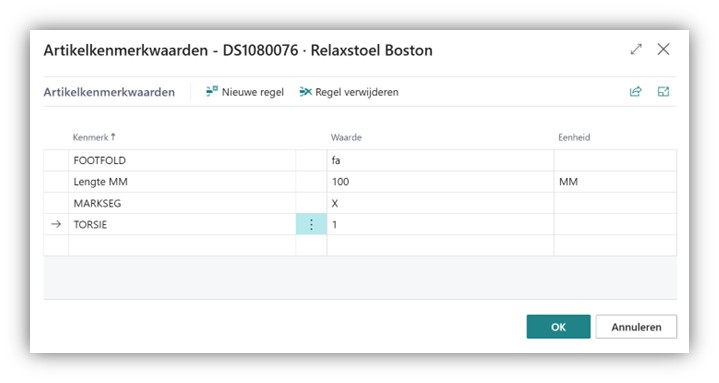Expand dialog with diagonal arrow icon
This screenshot has width=719, height=383.
point(636,49)
